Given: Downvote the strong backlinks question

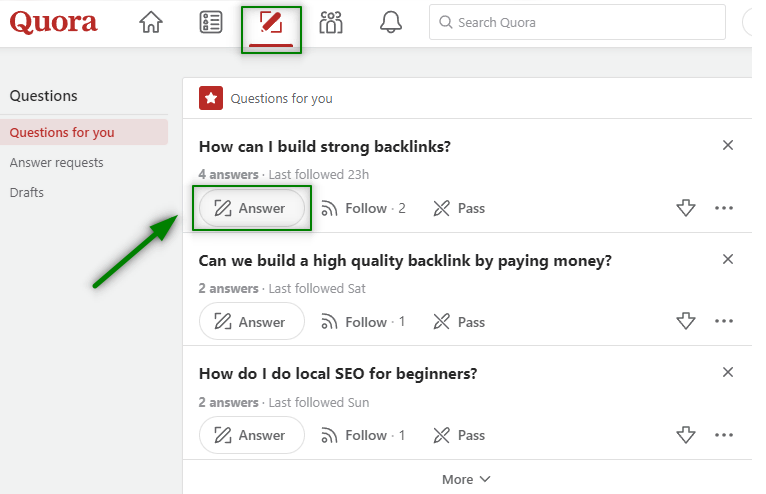Looking at the screenshot, I should pos(685,208).
